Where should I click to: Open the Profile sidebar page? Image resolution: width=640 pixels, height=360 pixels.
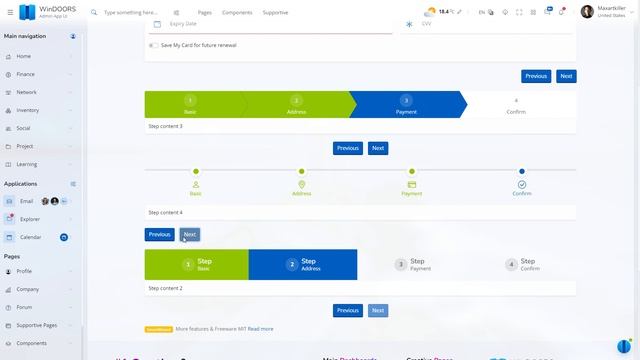(40, 271)
